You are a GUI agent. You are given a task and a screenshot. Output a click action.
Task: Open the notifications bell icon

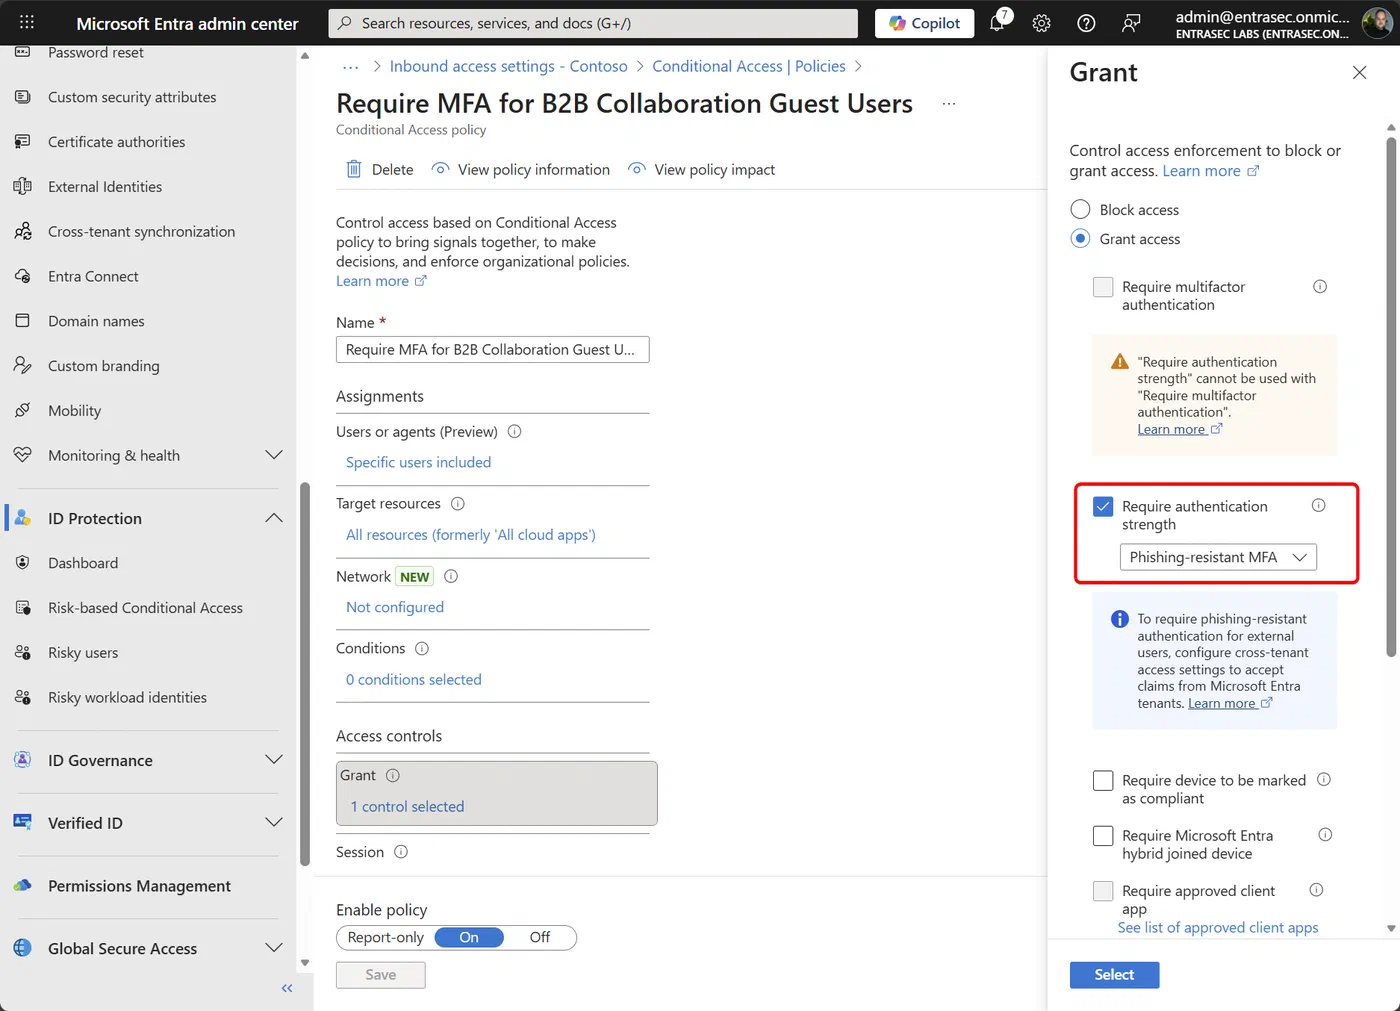point(997,23)
